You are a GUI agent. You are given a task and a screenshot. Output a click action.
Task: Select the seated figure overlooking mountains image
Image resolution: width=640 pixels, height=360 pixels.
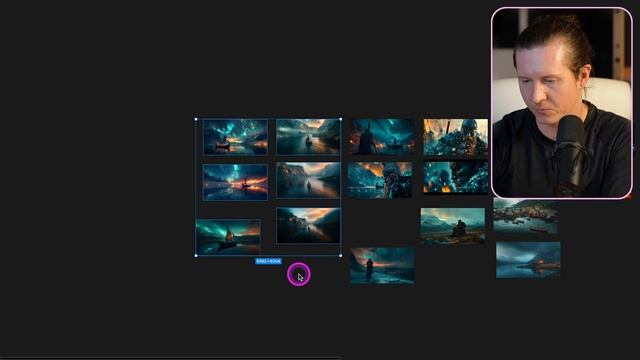[453, 226]
